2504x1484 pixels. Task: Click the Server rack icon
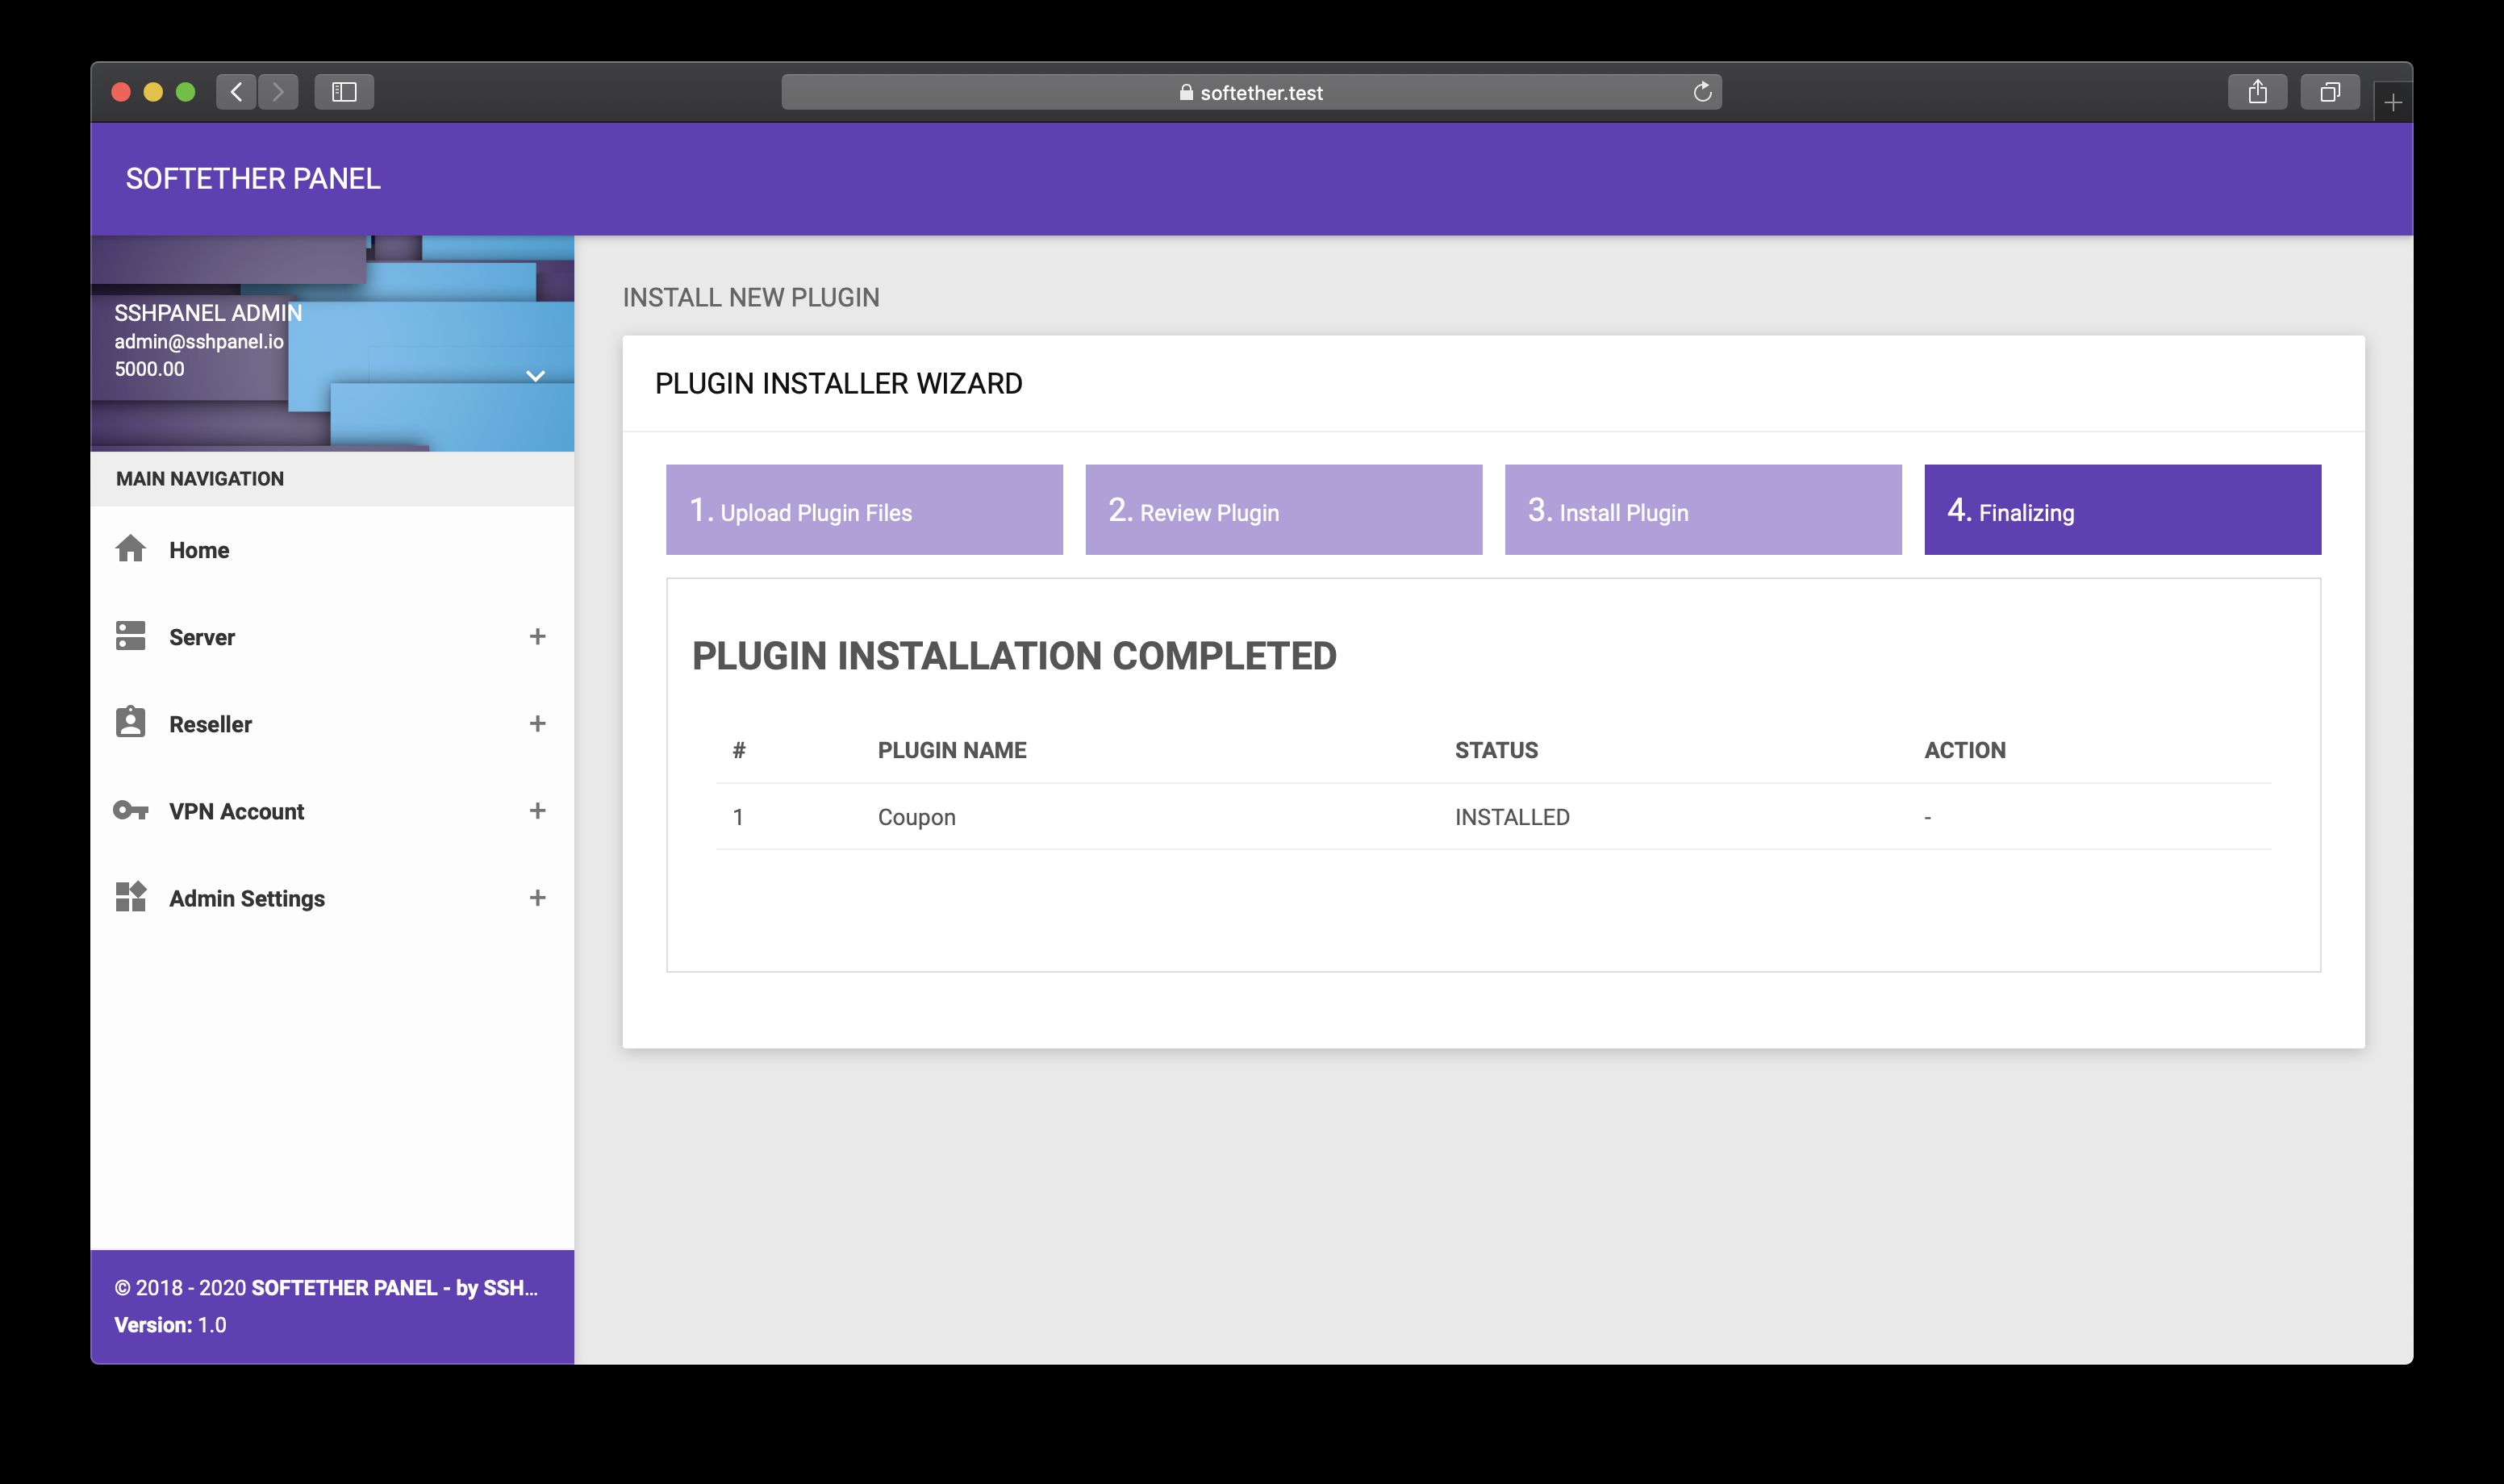[130, 636]
